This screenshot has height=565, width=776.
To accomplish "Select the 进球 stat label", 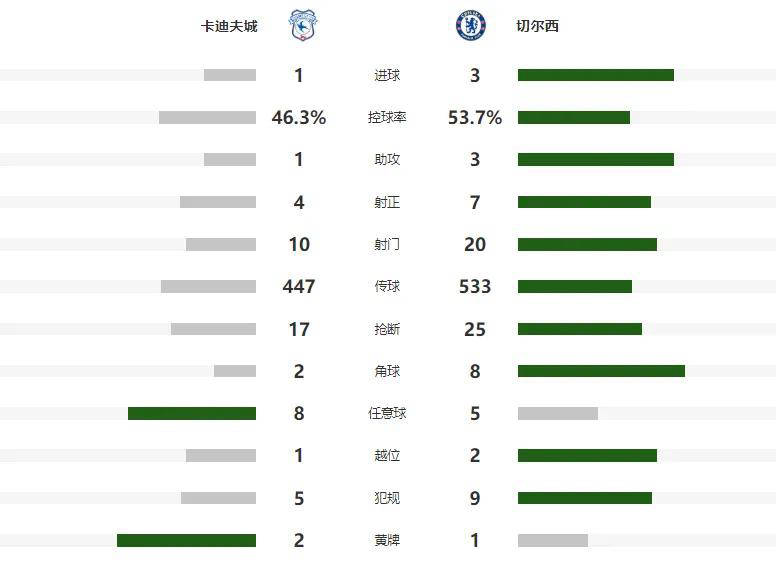I will click(x=387, y=76).
